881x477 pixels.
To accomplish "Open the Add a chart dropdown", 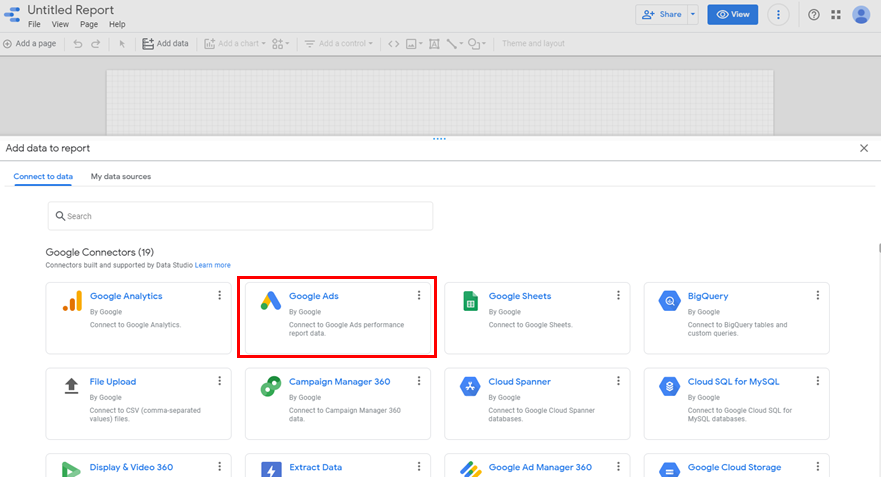I will (x=235, y=43).
